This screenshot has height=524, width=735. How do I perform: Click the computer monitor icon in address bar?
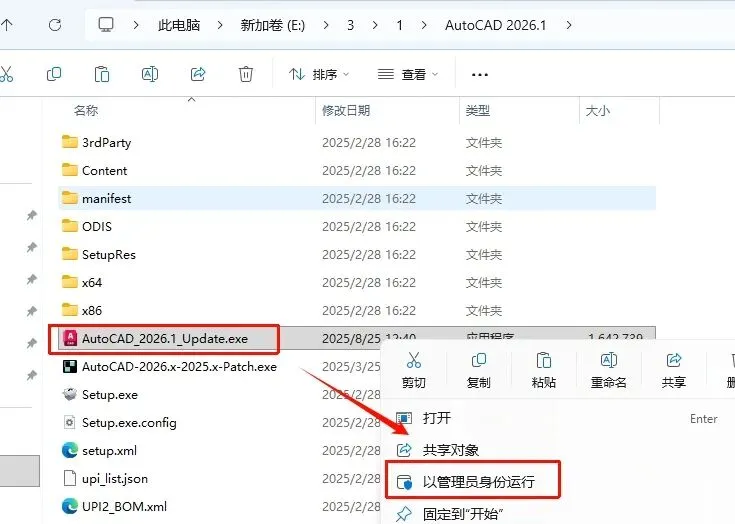click(x=105, y=24)
